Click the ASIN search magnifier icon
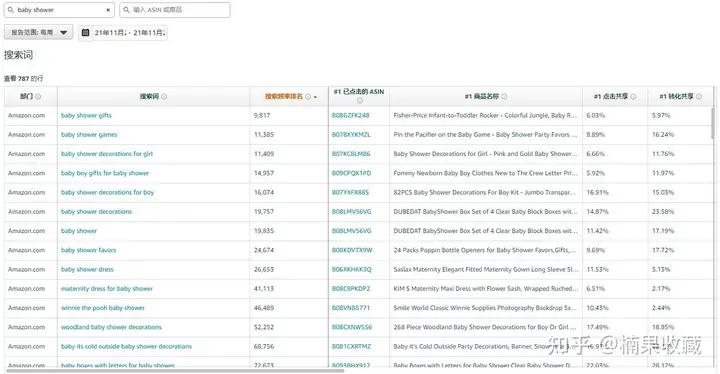 [126, 10]
